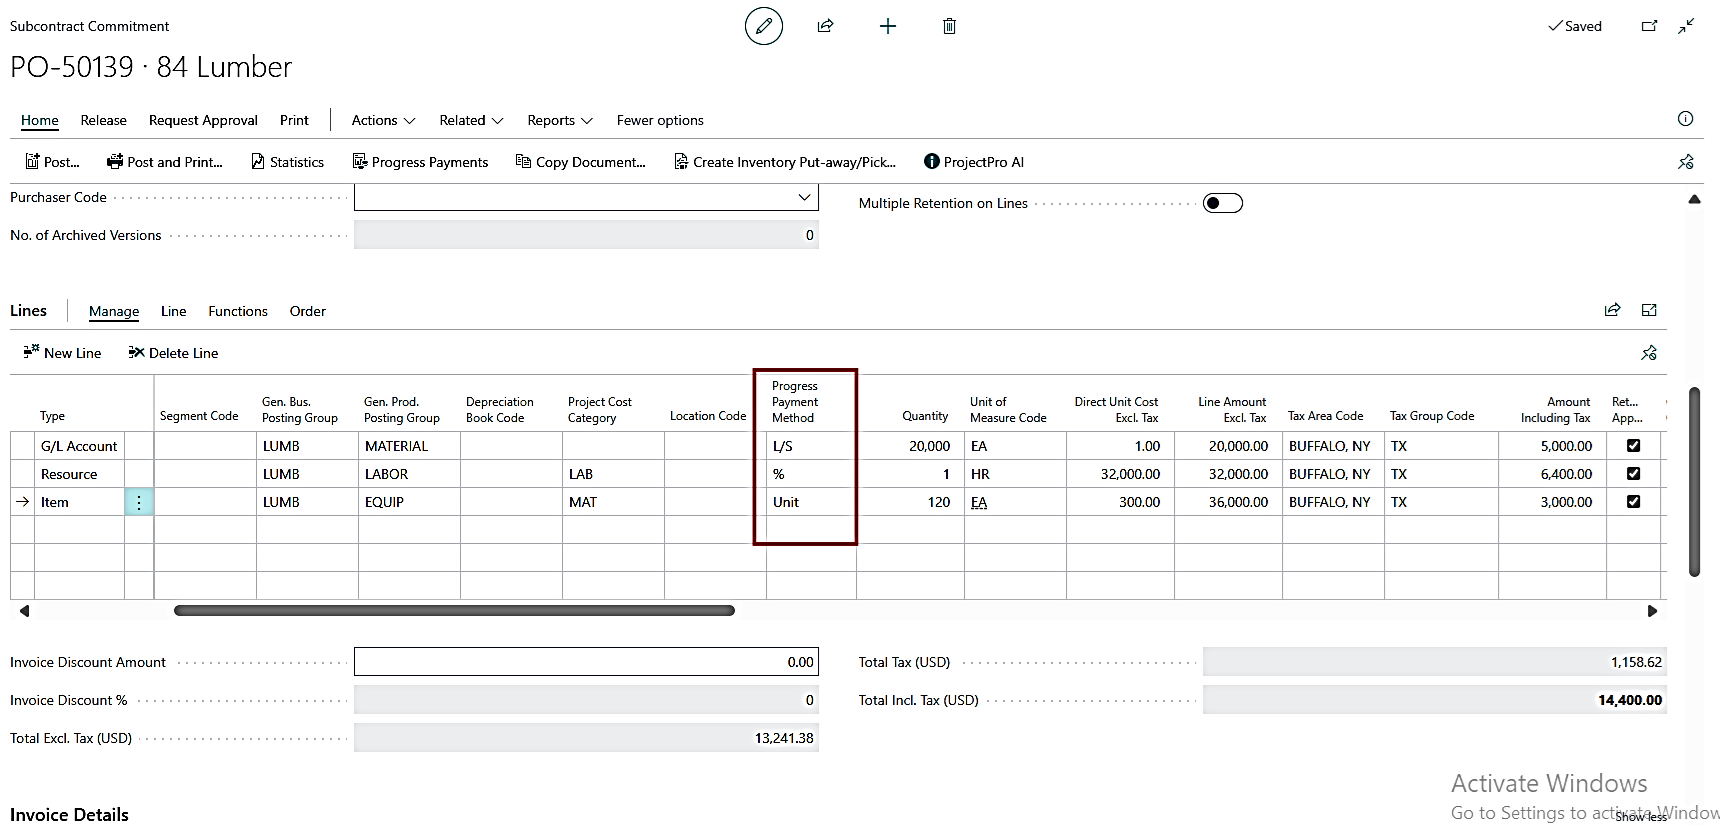Open Statistics

(x=287, y=162)
